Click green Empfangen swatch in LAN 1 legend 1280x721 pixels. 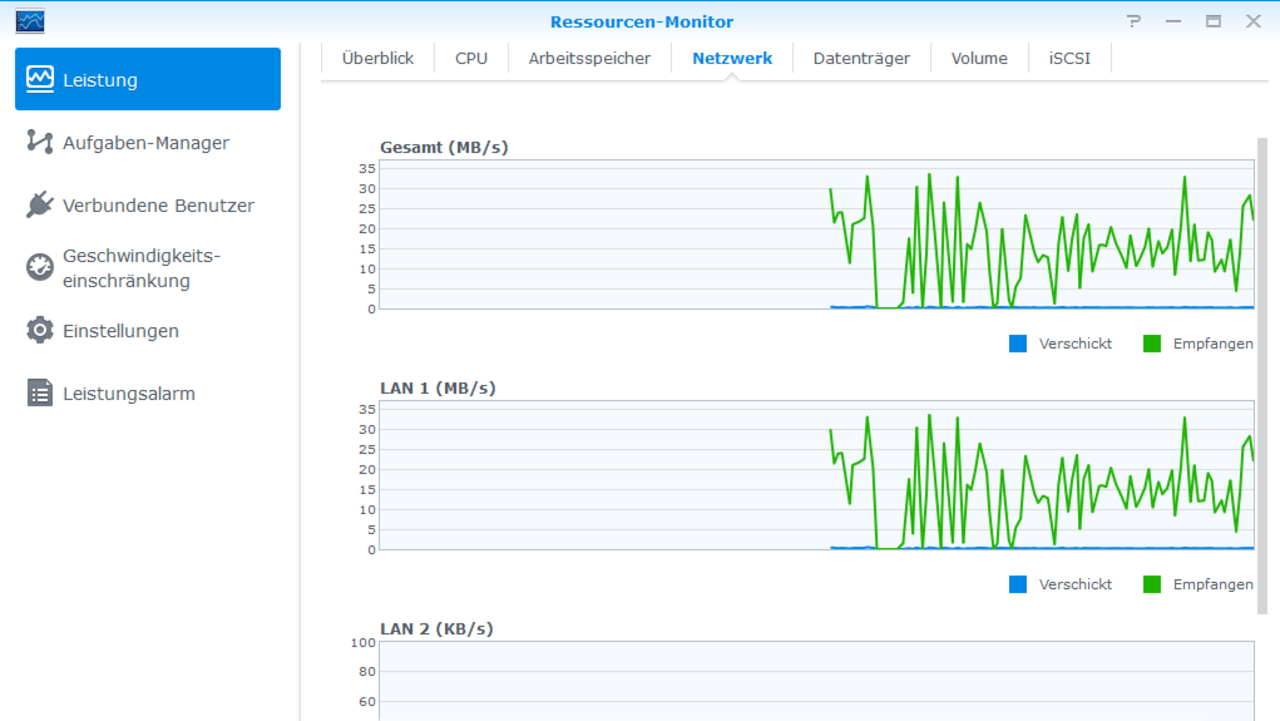tap(1152, 584)
